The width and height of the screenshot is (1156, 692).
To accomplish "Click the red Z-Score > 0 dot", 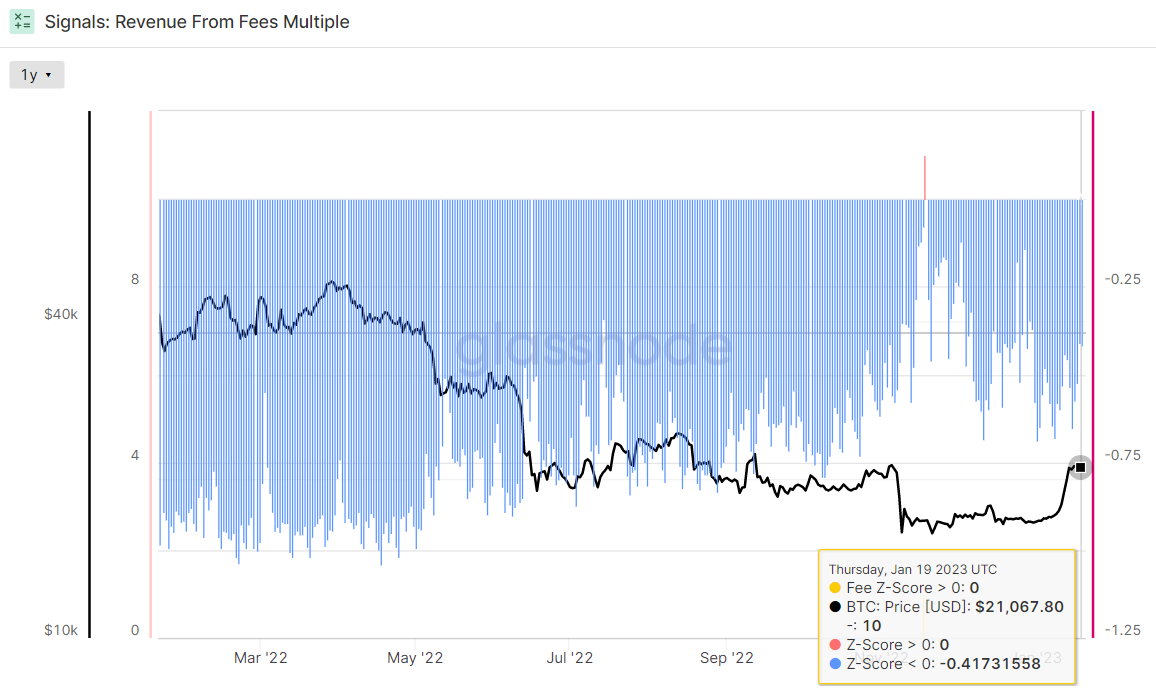I will click(x=835, y=645).
